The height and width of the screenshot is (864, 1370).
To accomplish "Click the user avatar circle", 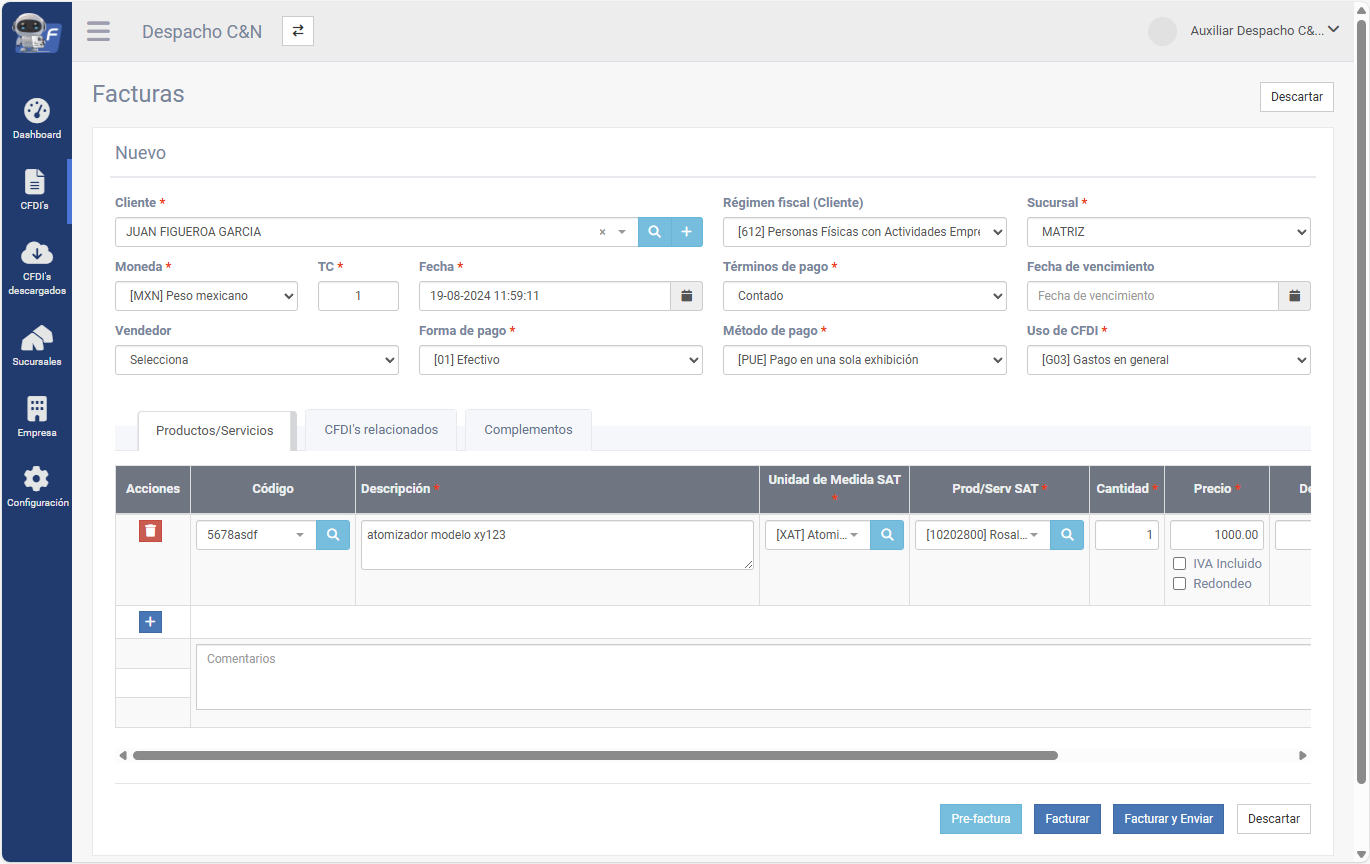I will point(1162,31).
